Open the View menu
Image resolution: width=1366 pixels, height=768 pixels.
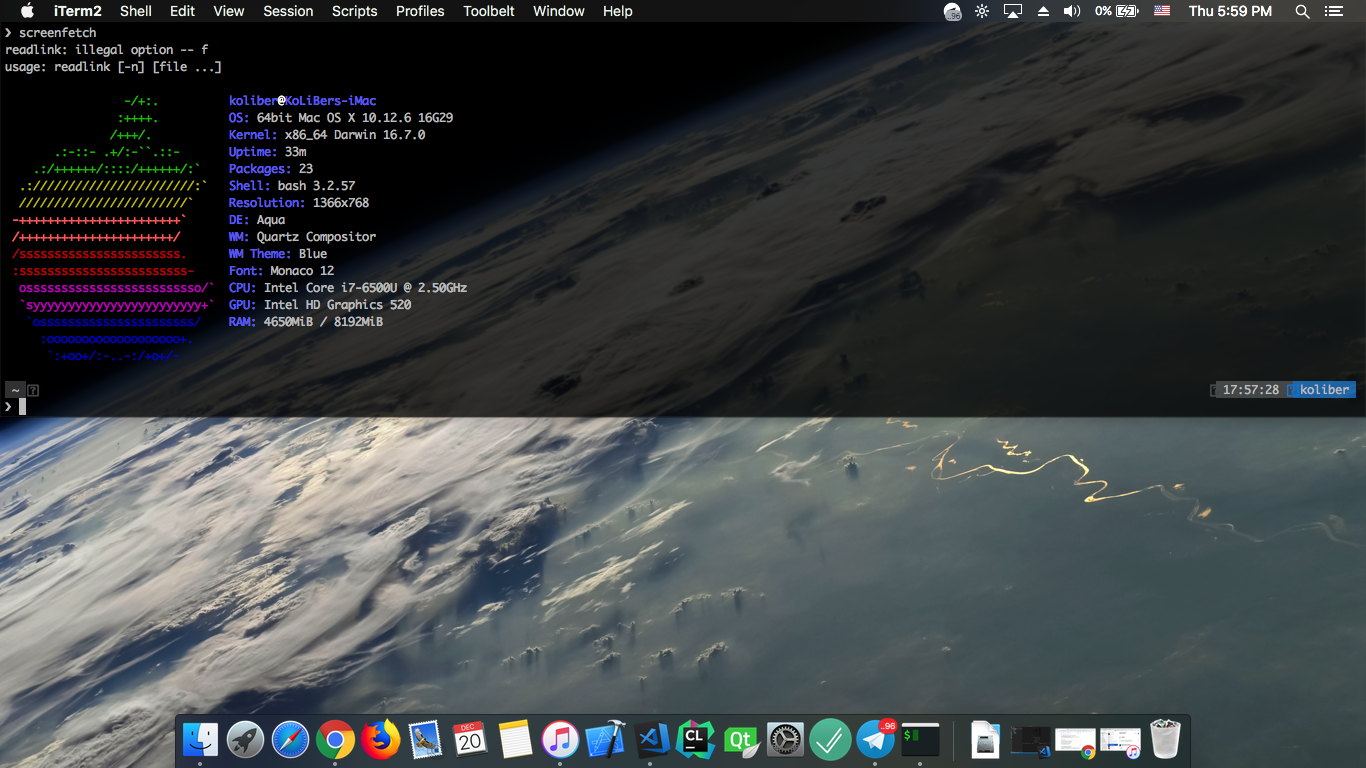coord(229,11)
